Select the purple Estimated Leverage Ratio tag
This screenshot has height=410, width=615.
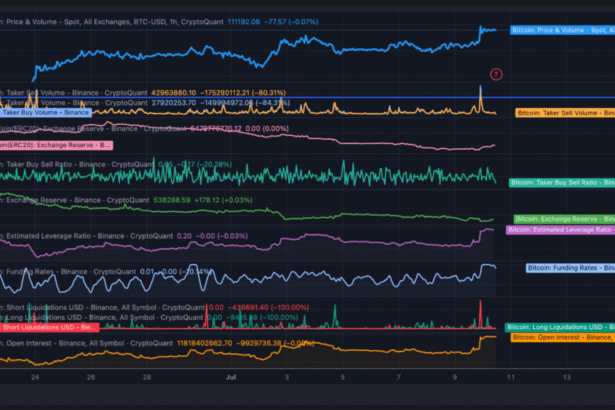coord(561,230)
